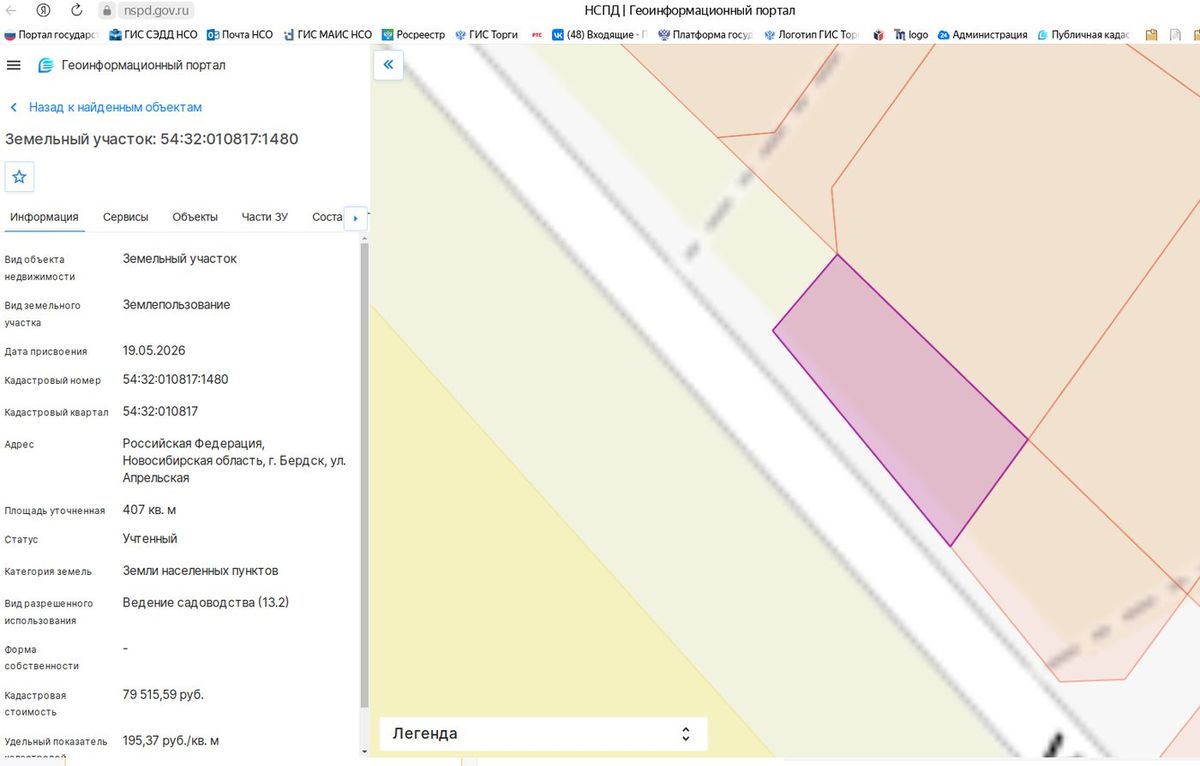Open the ГИС Торги bookmark
Image resolution: width=1200 pixels, height=766 pixels.
tap(486, 34)
